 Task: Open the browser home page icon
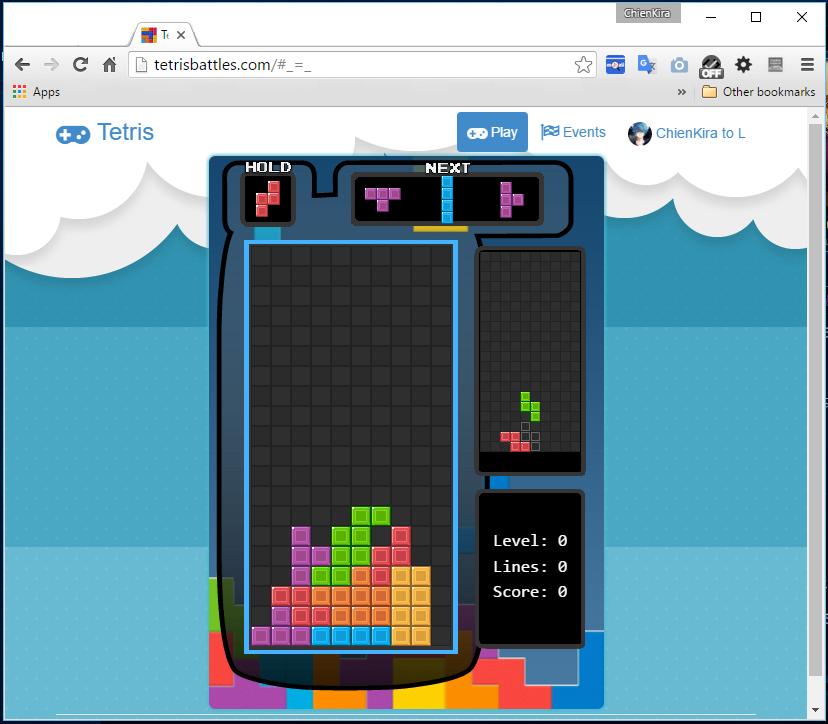click(109, 64)
